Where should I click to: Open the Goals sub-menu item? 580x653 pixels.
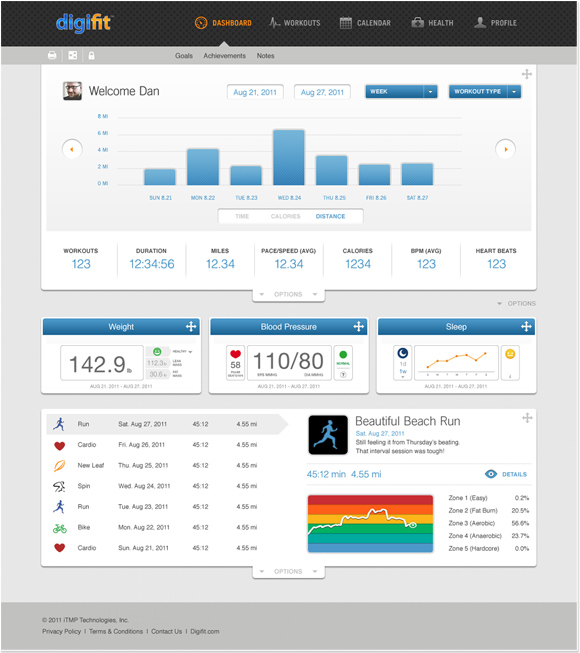(184, 55)
